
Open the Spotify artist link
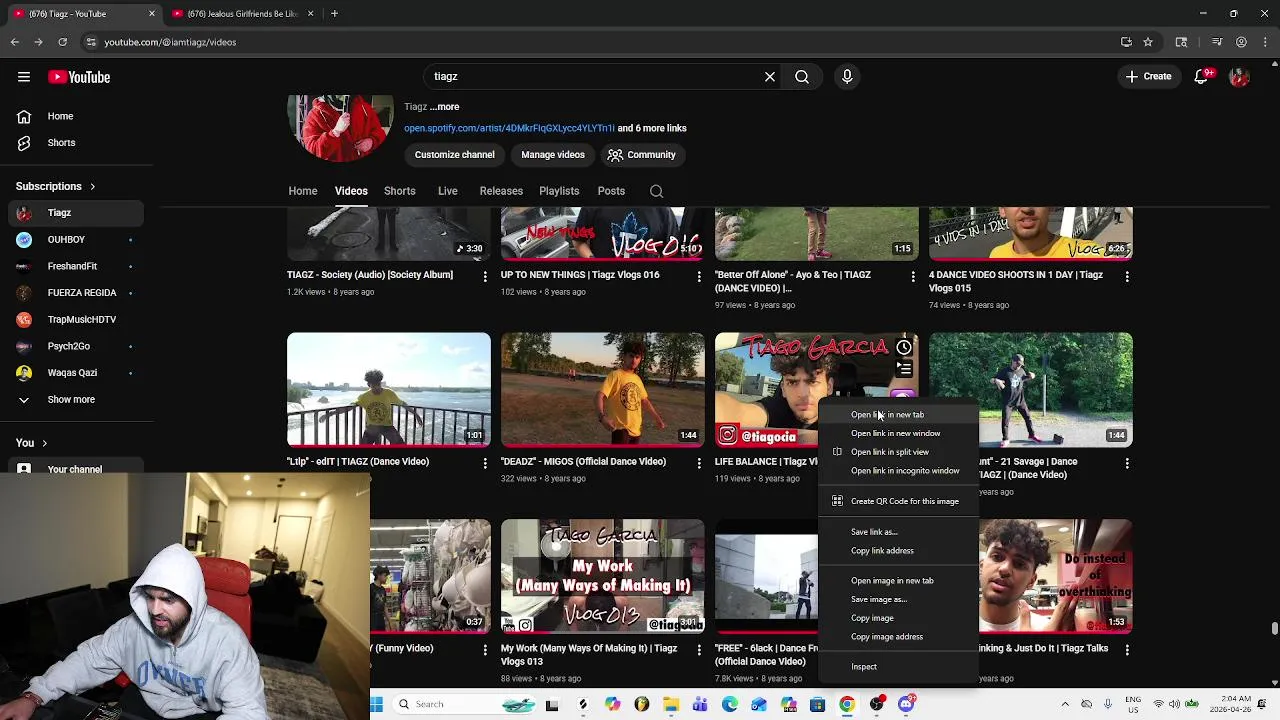tap(509, 129)
